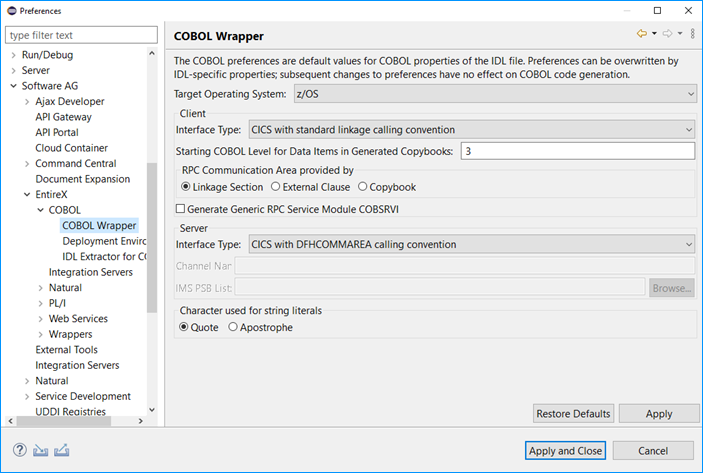This screenshot has width=703, height=473.
Task: Expand the Ajax Developer node
Action: (27, 102)
